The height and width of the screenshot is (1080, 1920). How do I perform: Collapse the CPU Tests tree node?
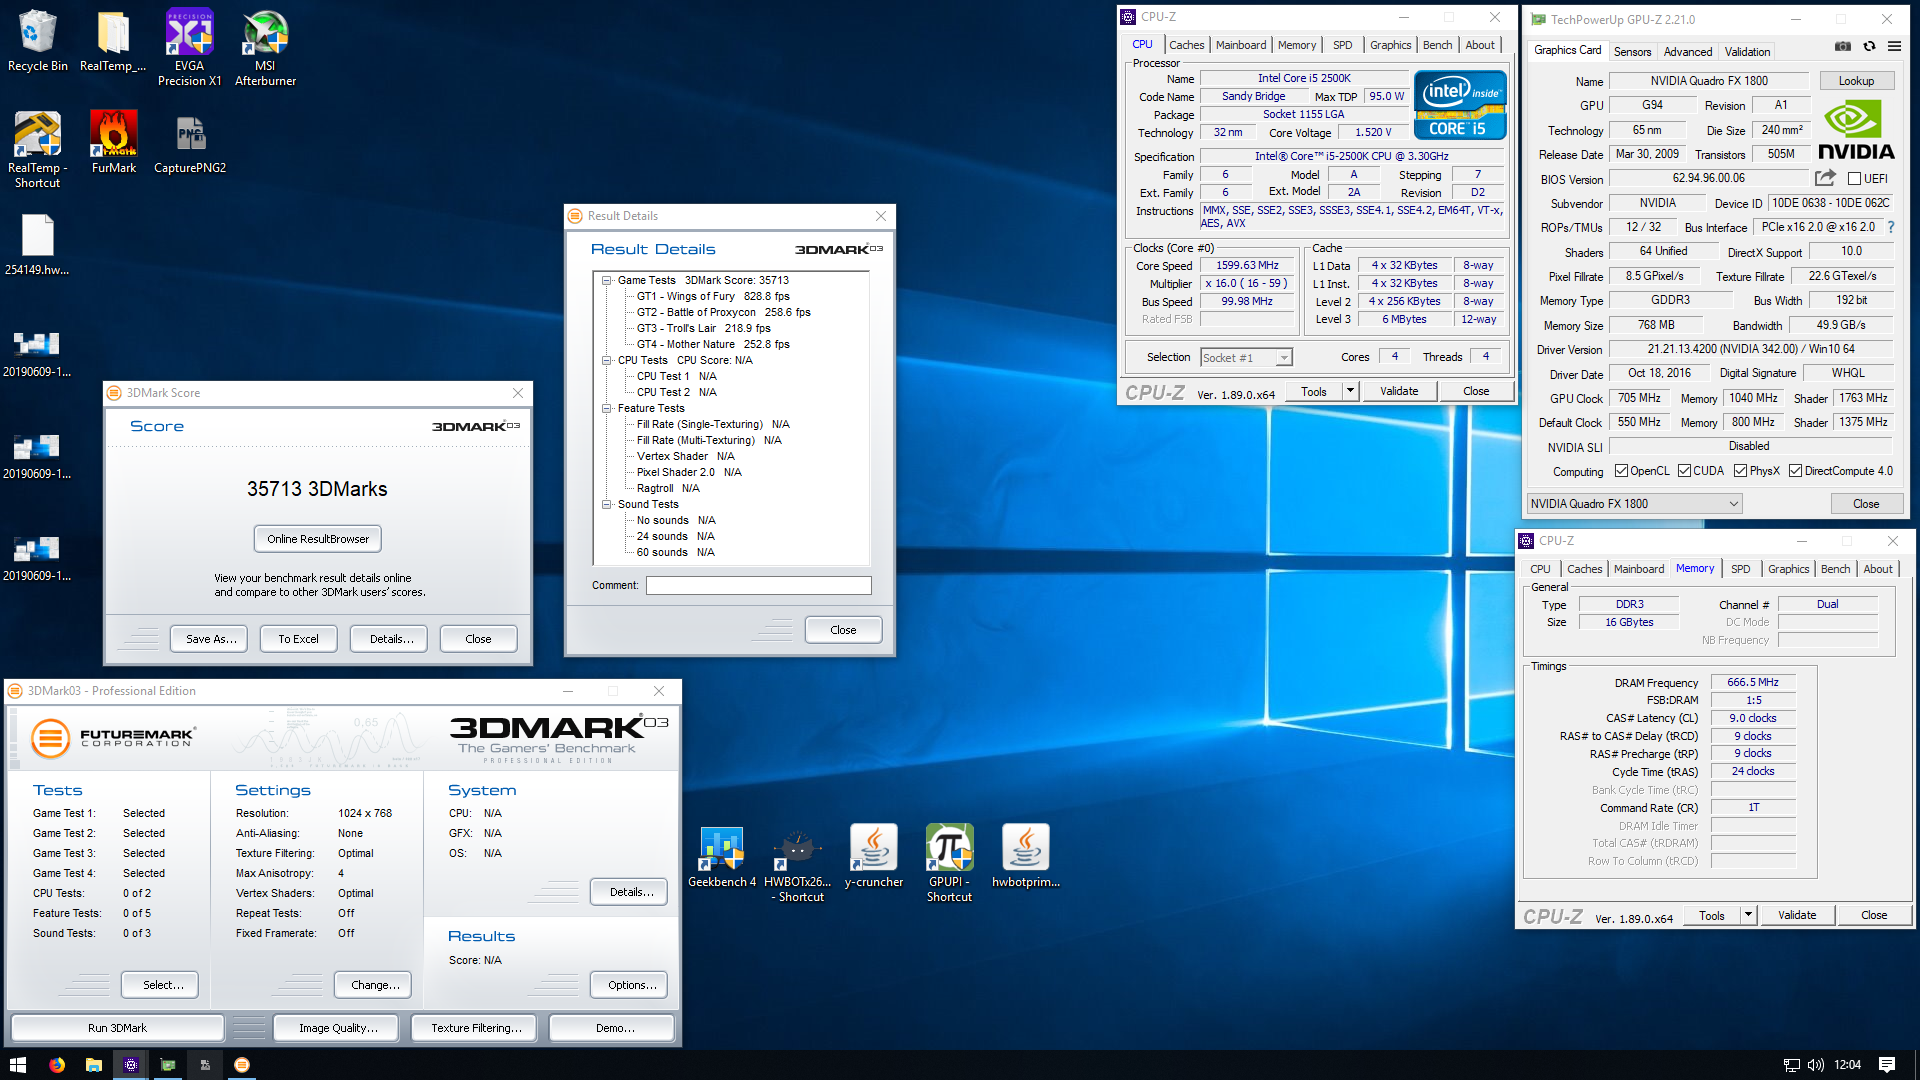[607, 361]
